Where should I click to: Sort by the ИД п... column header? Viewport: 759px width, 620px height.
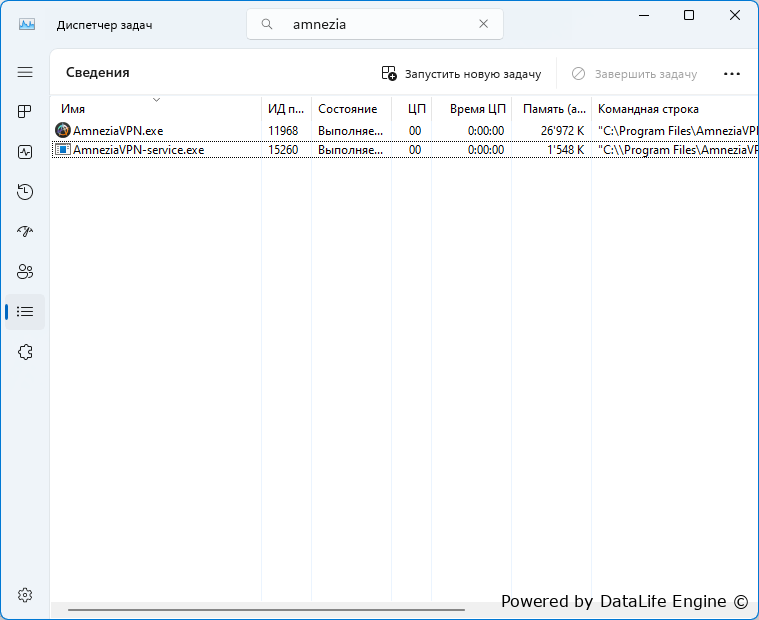[x=286, y=109]
